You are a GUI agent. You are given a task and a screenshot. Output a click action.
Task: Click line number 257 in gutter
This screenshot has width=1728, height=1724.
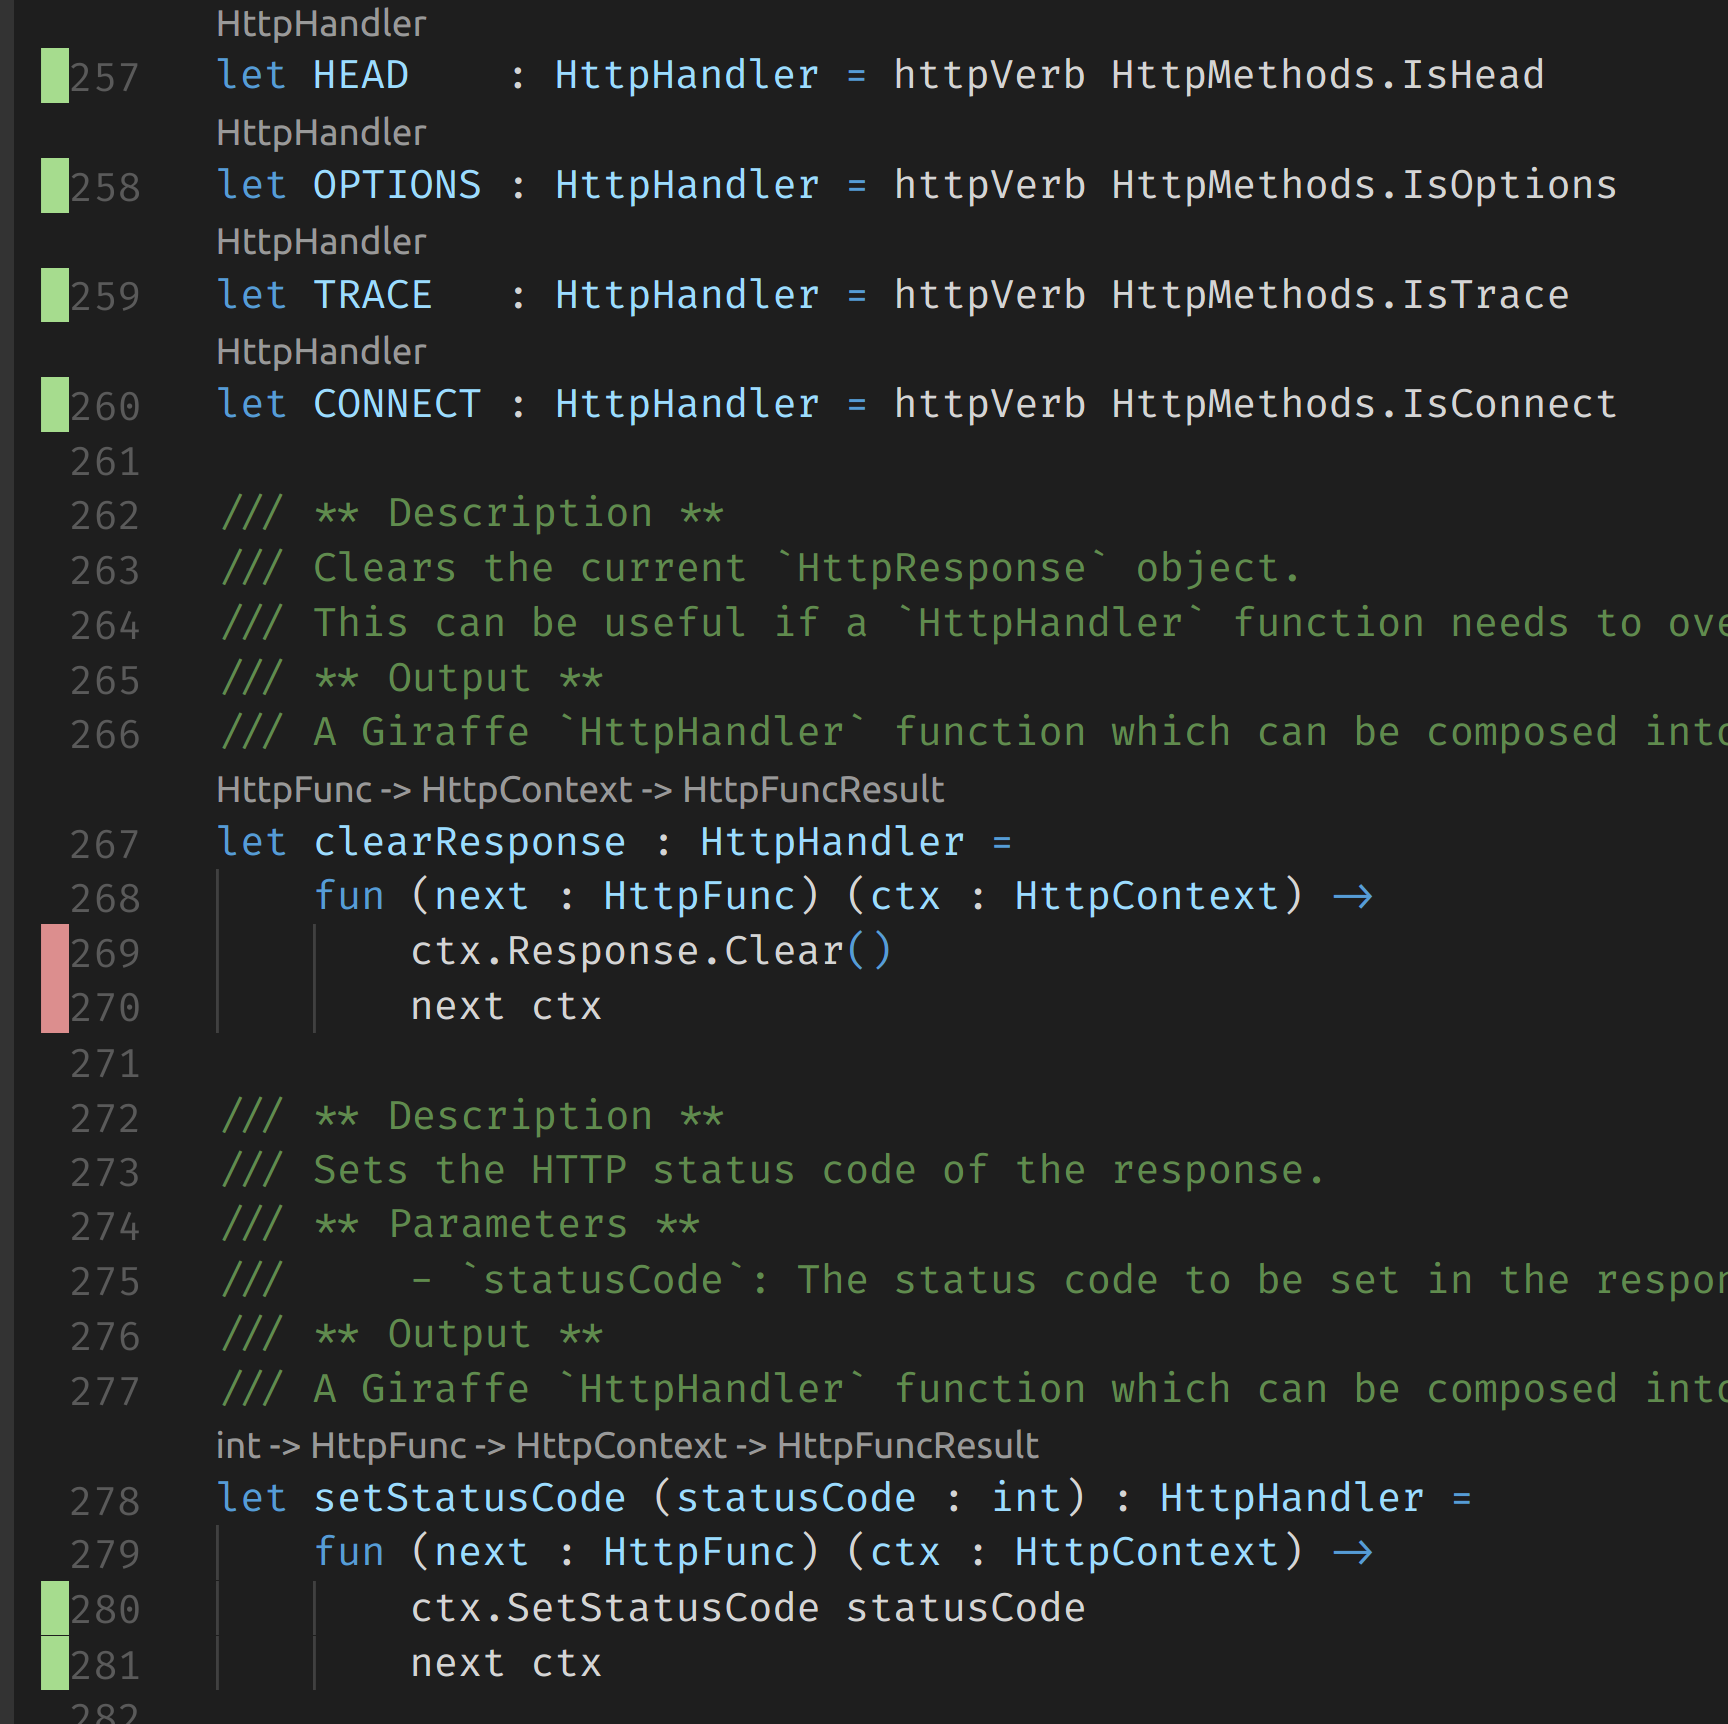click(x=105, y=77)
